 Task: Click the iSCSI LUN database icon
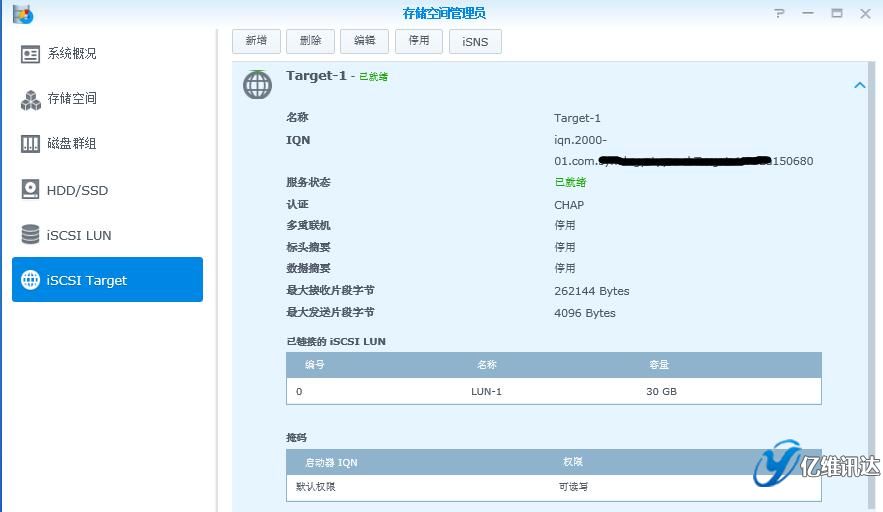30,235
